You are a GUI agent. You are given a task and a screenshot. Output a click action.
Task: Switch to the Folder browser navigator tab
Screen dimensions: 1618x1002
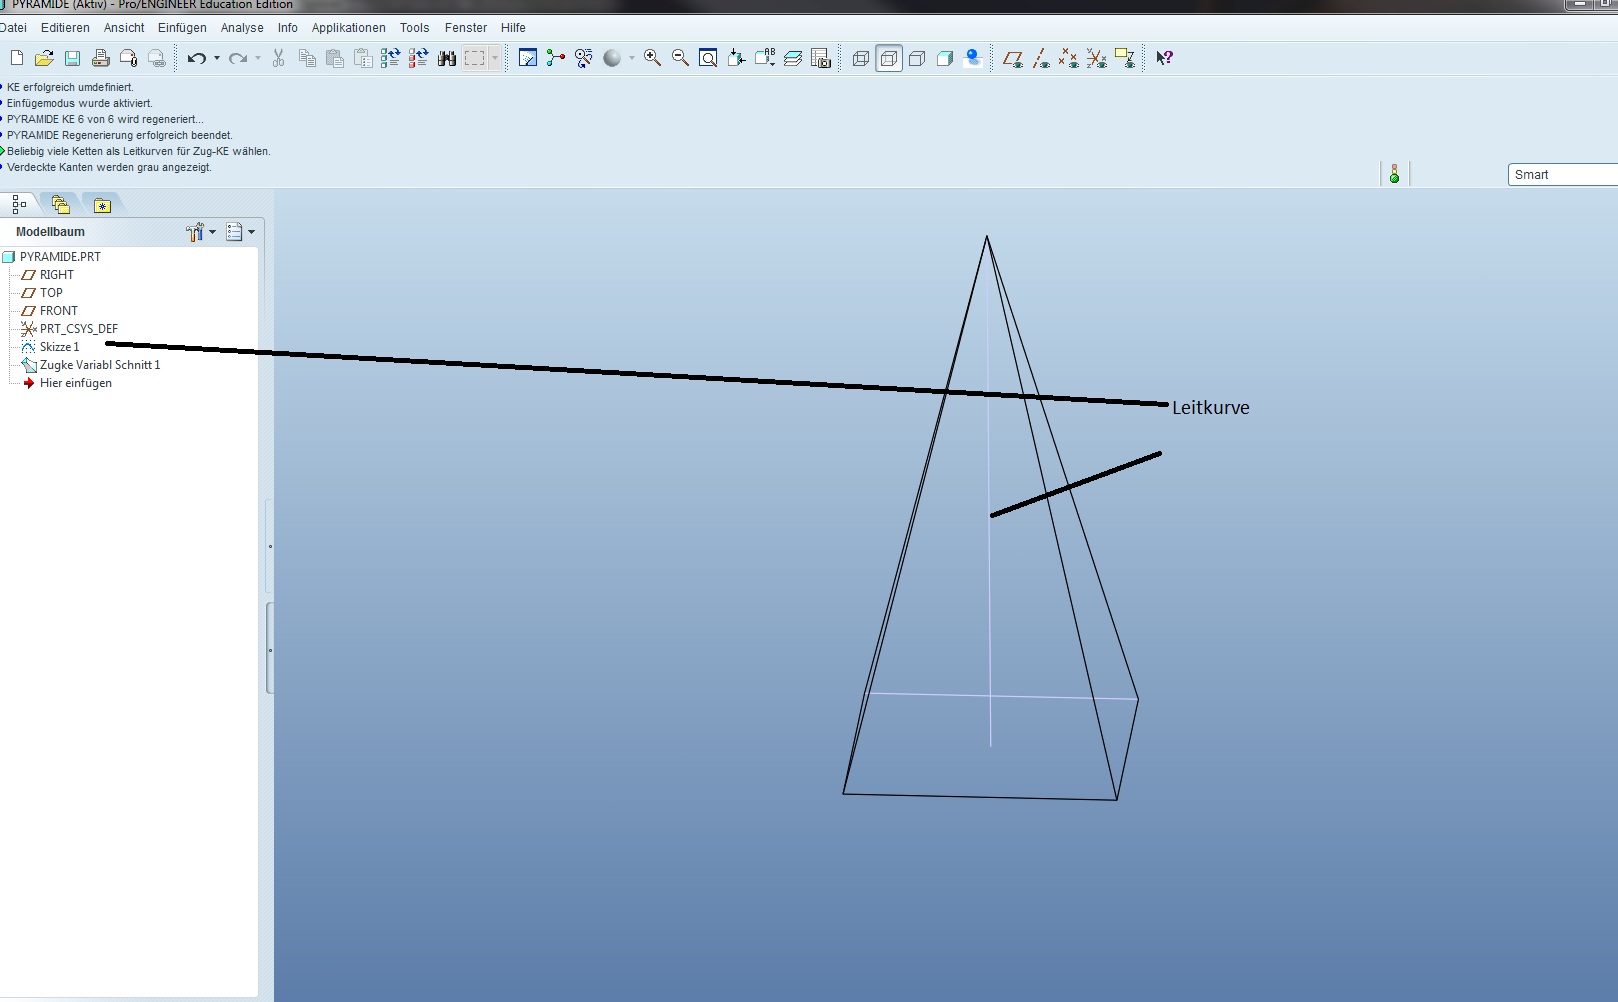coord(61,204)
